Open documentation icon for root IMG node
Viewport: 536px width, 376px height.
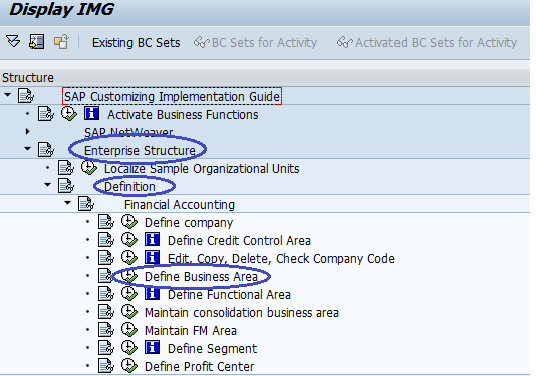click(x=26, y=96)
